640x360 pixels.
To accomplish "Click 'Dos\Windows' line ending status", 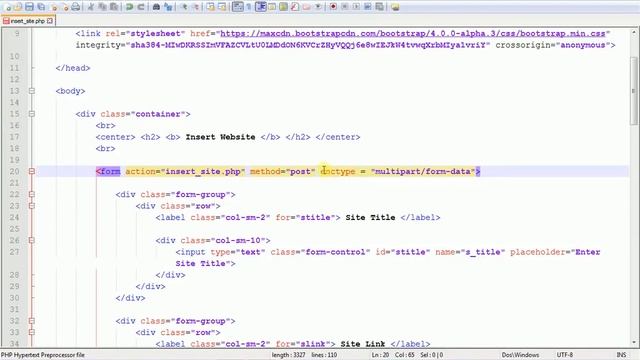I will [x=520, y=355].
